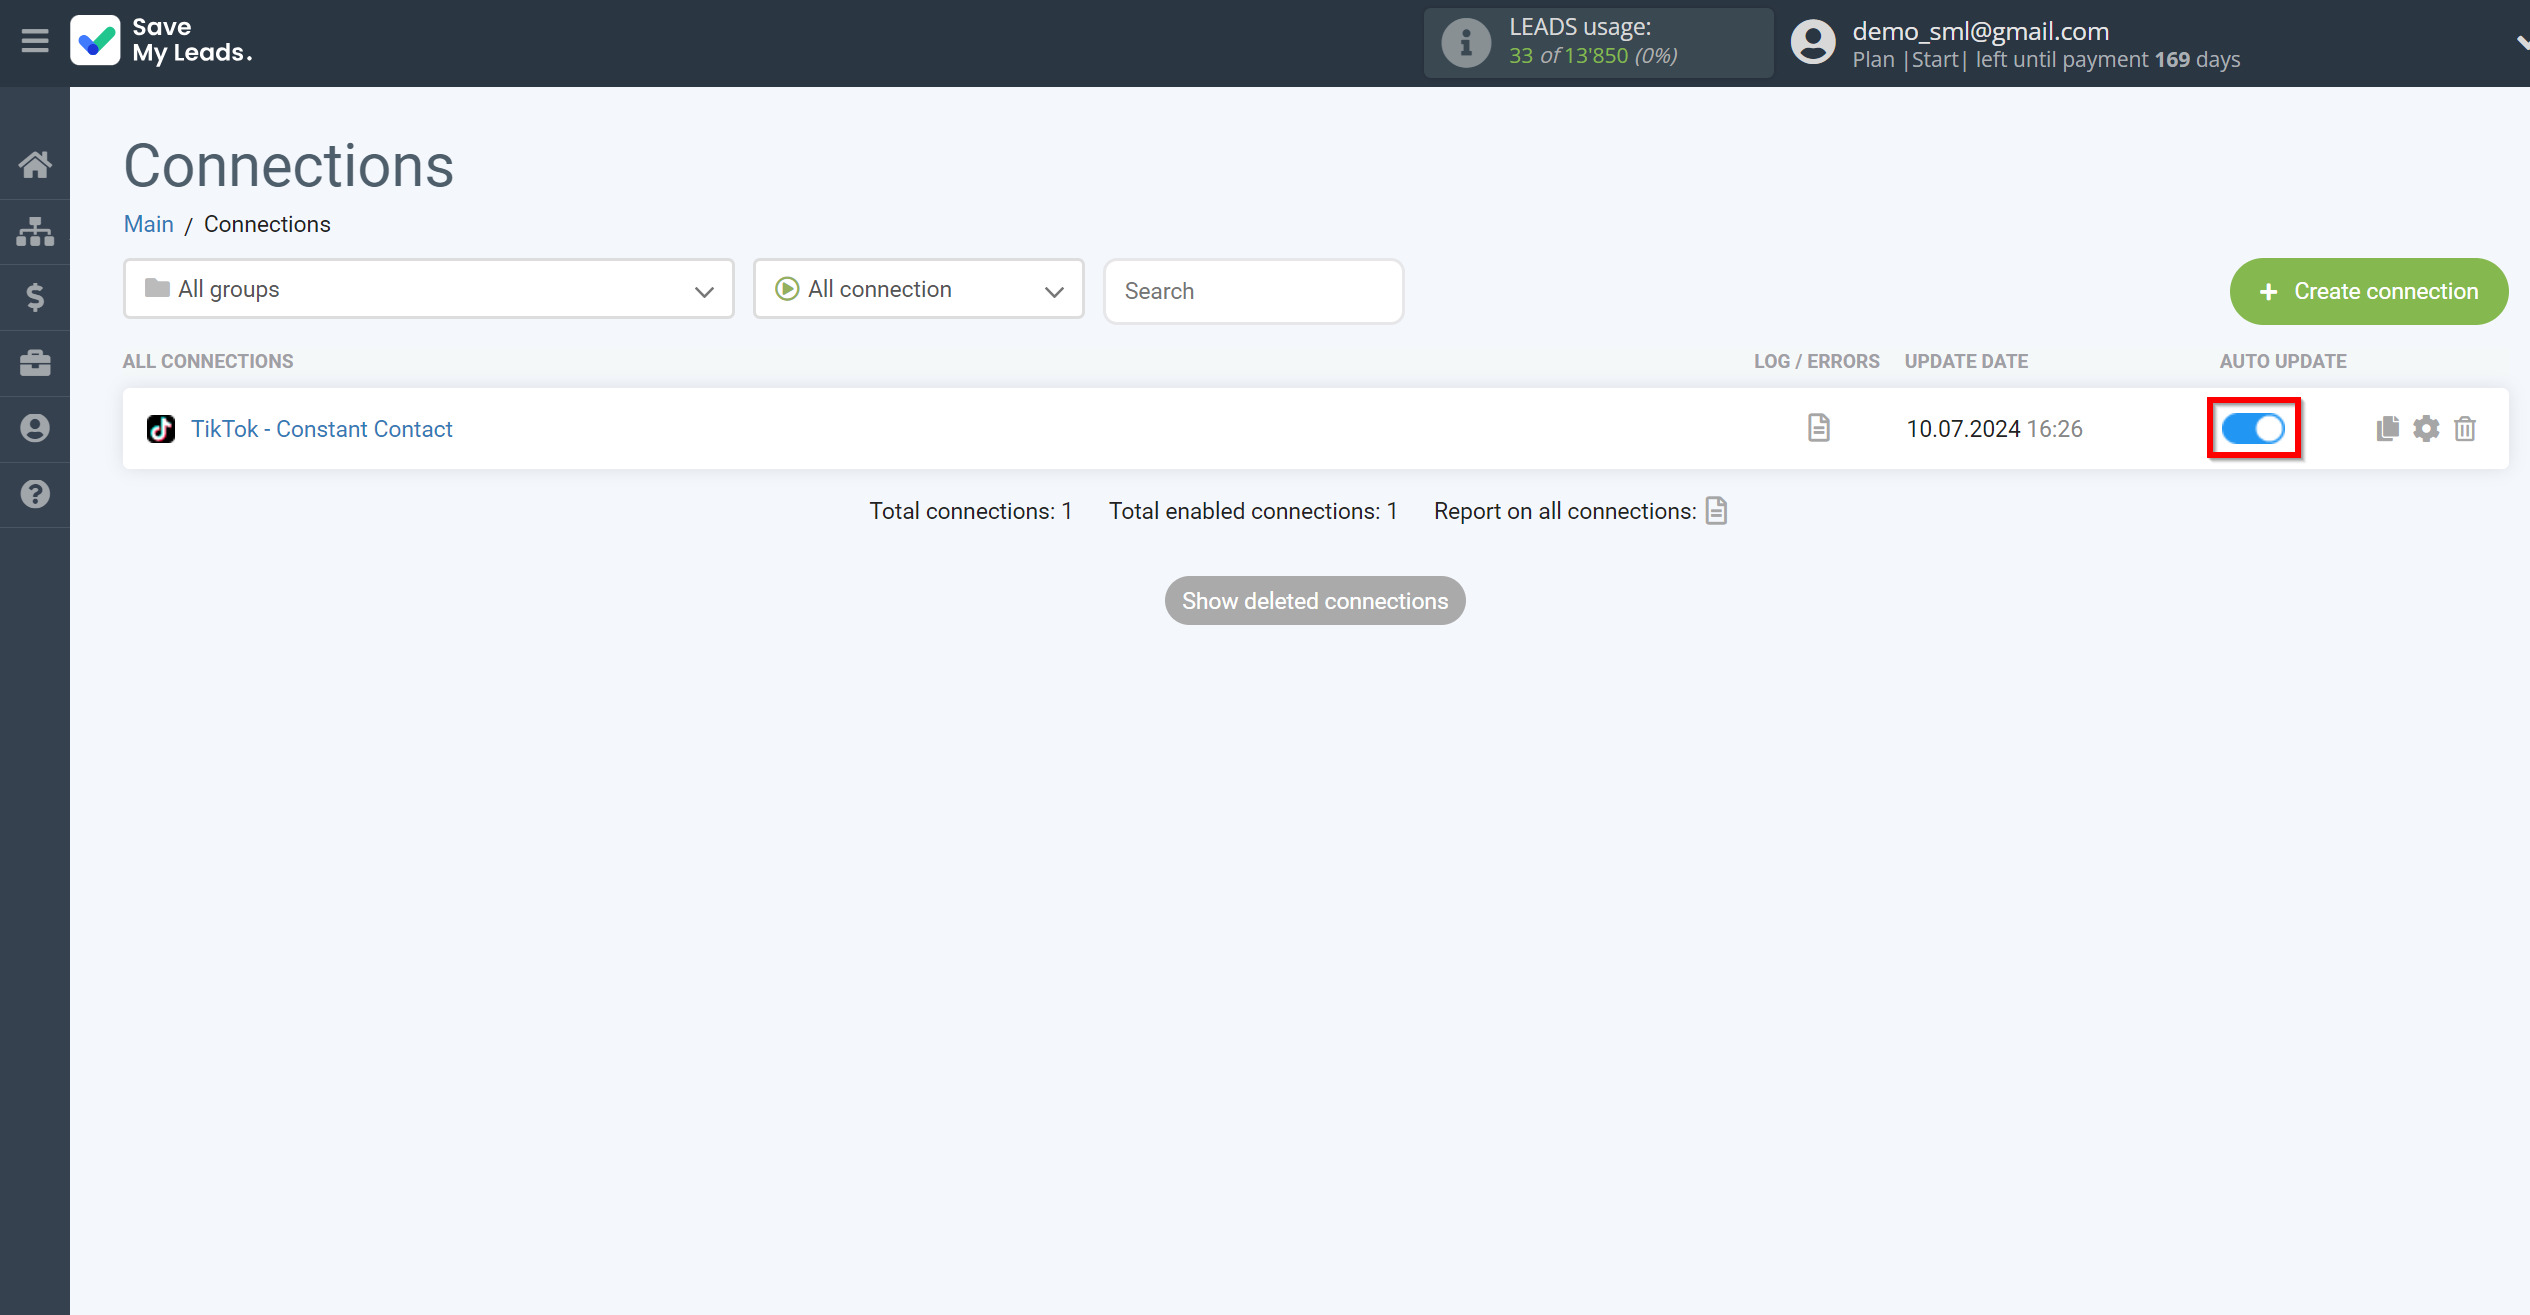This screenshot has width=2530, height=1315.
Task: Click the user account profile icon
Action: (x=1814, y=43)
